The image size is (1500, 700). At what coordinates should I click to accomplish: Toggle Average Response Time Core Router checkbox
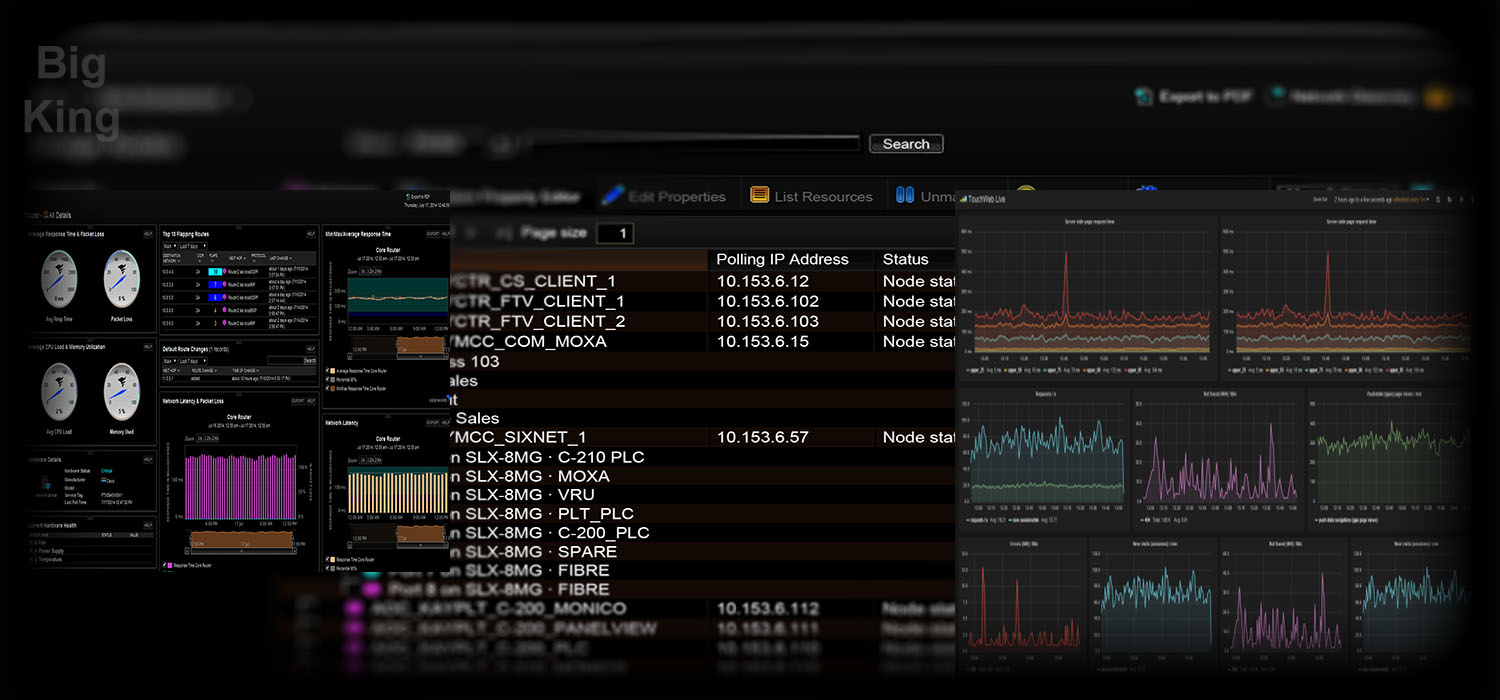(329, 370)
